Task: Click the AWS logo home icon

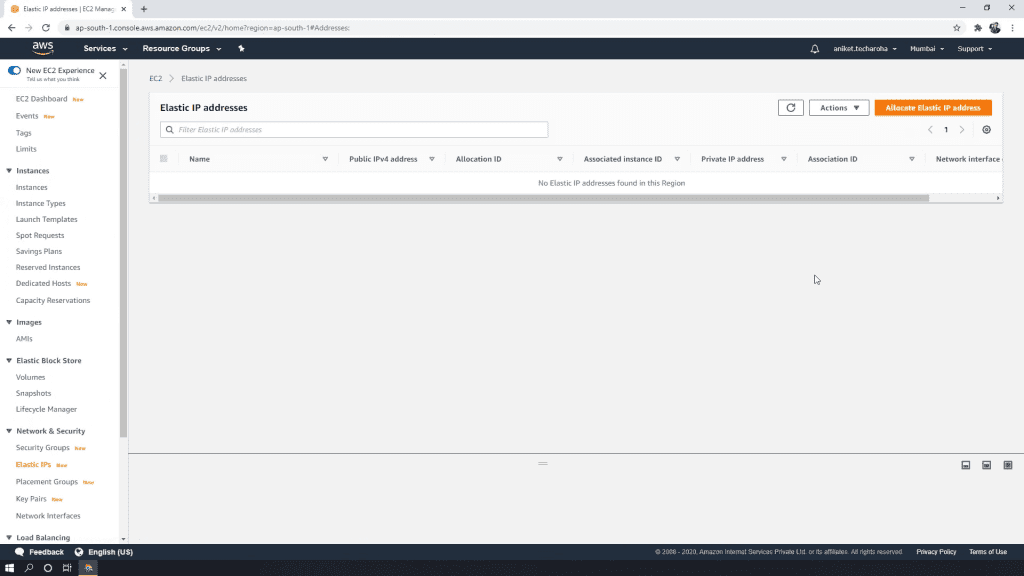Action: (x=43, y=48)
